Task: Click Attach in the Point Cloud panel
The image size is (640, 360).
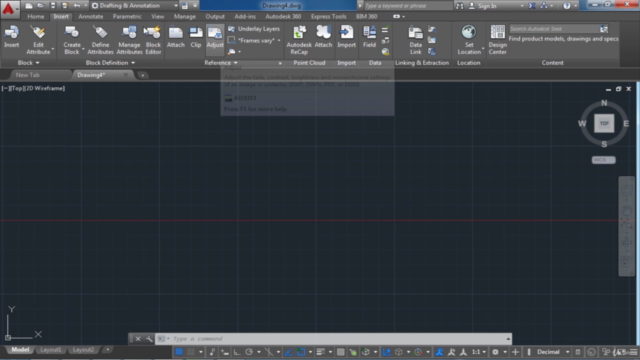Action: tap(323, 37)
